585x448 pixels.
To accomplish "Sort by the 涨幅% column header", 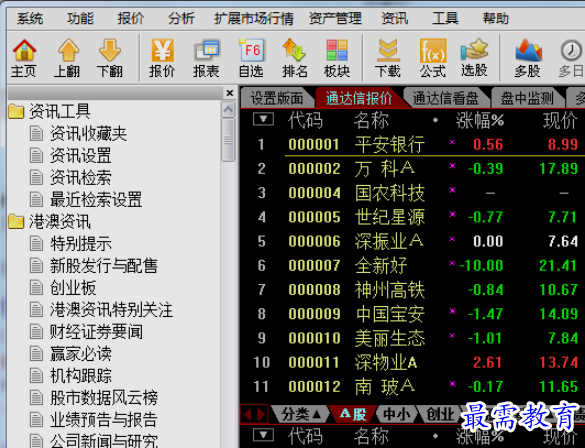I will (480, 120).
